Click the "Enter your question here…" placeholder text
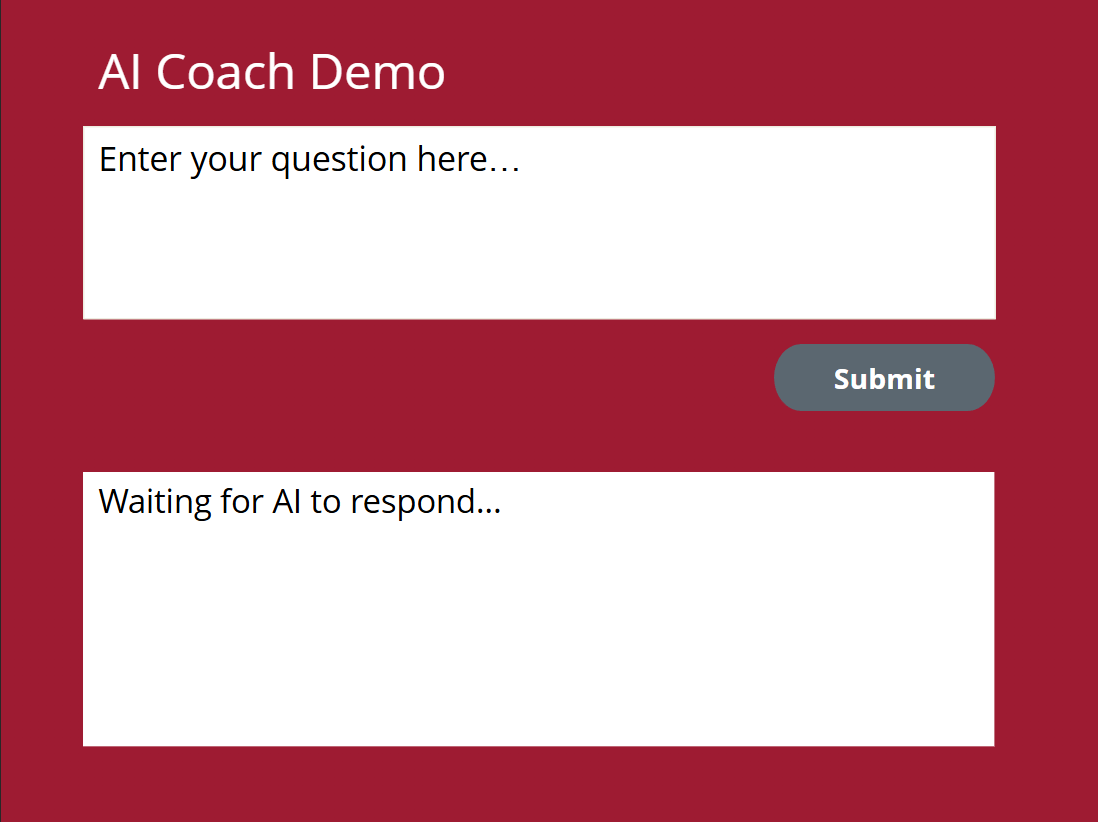Viewport: 1098px width, 822px height. (x=309, y=160)
